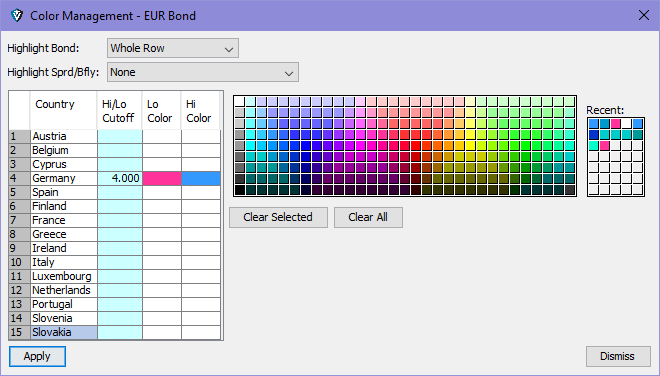Click the Hi Color column header

(201, 110)
